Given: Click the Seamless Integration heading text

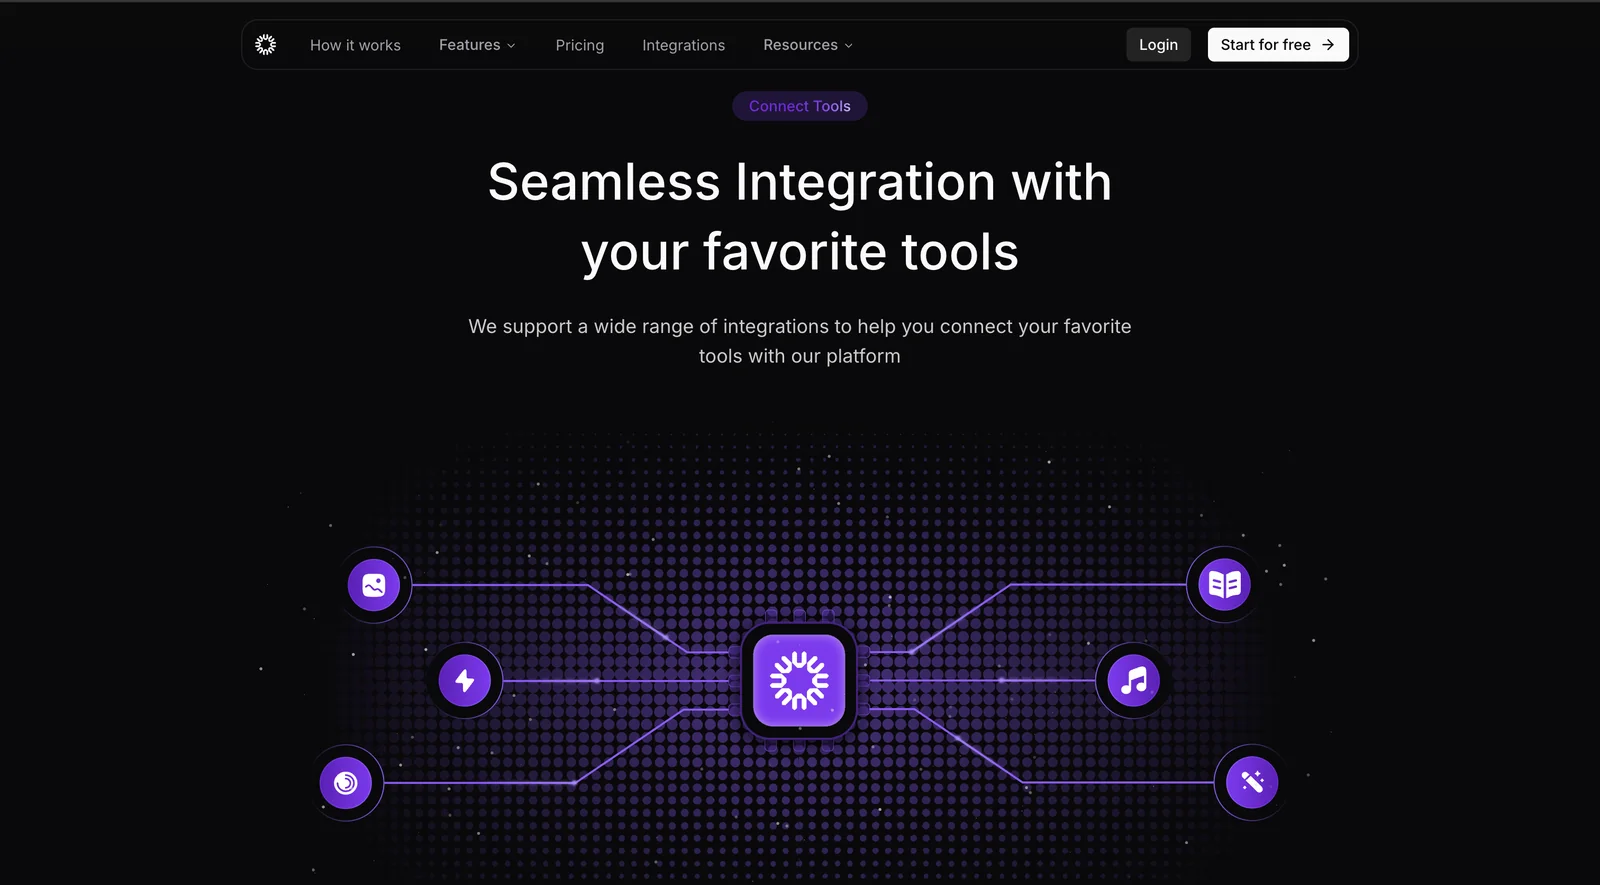Looking at the screenshot, I should click(x=800, y=217).
